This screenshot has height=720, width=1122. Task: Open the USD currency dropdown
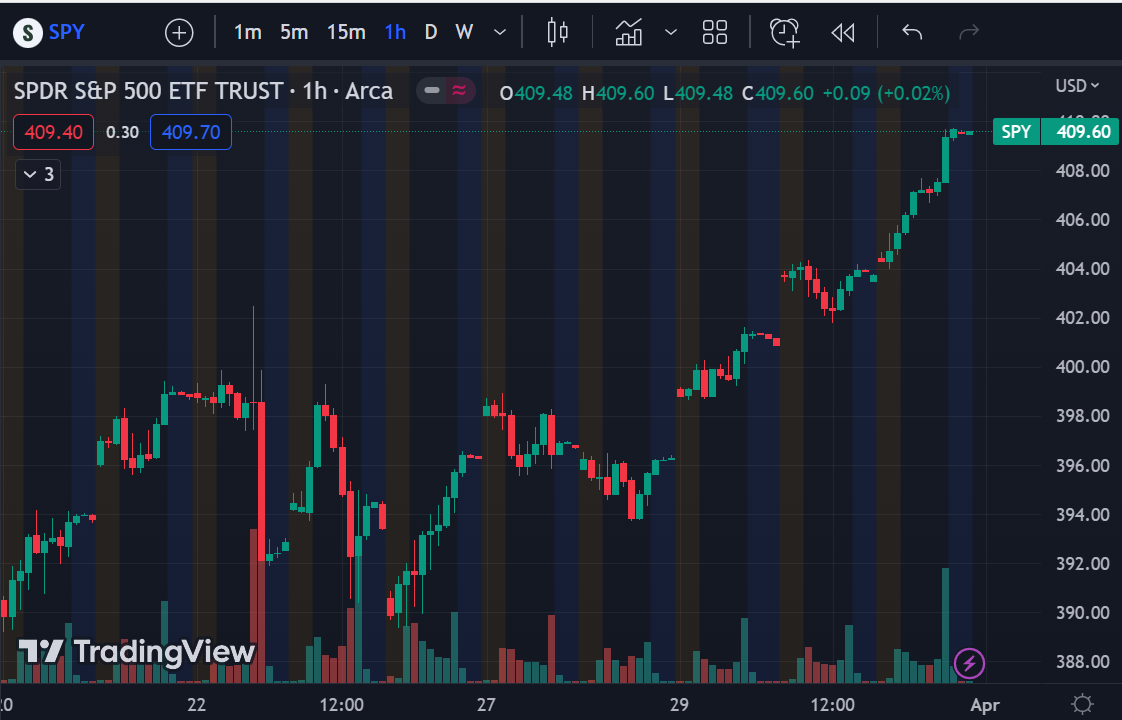pos(1077,86)
